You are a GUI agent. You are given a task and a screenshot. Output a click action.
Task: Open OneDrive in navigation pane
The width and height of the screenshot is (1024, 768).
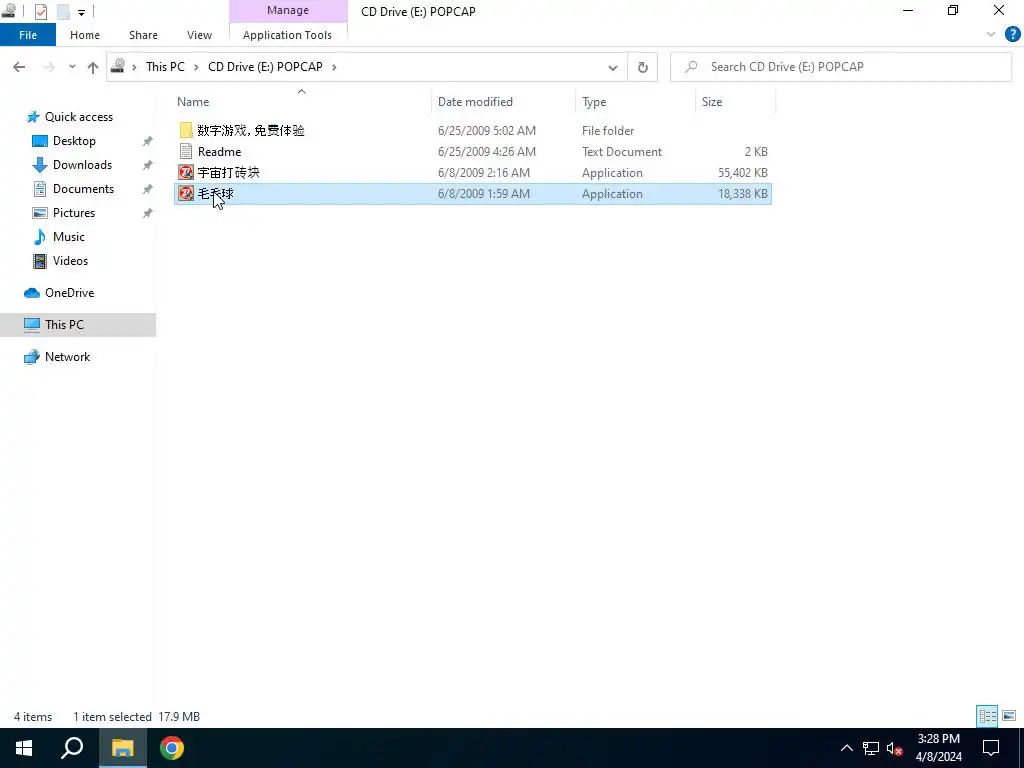(69, 293)
